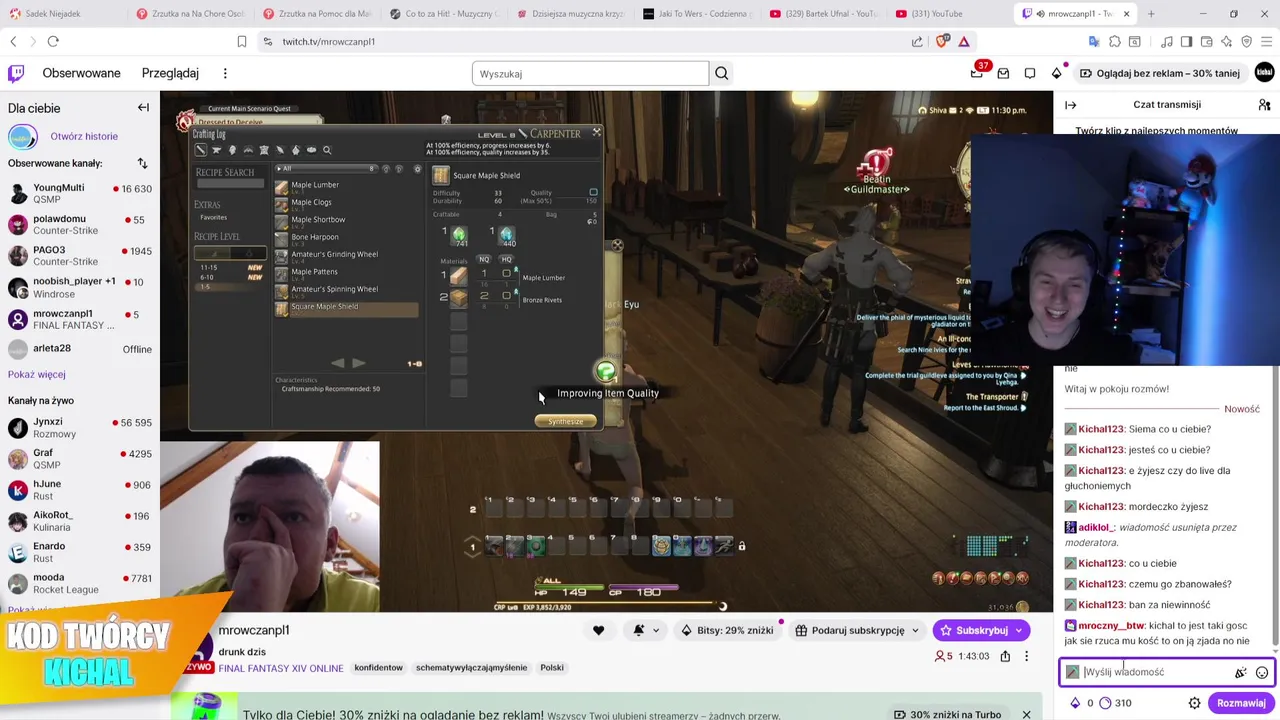
Task: Open the Obserwowane tab
Action: tap(81, 73)
